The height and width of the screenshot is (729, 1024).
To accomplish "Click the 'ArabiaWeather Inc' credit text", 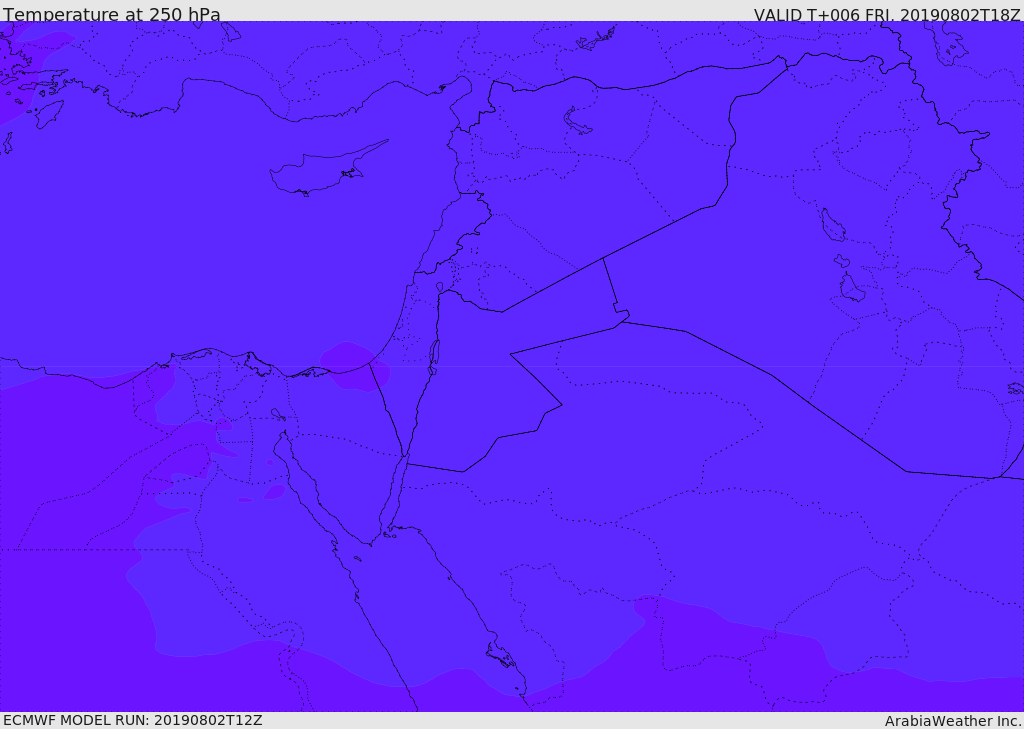I will click(x=953, y=721).
